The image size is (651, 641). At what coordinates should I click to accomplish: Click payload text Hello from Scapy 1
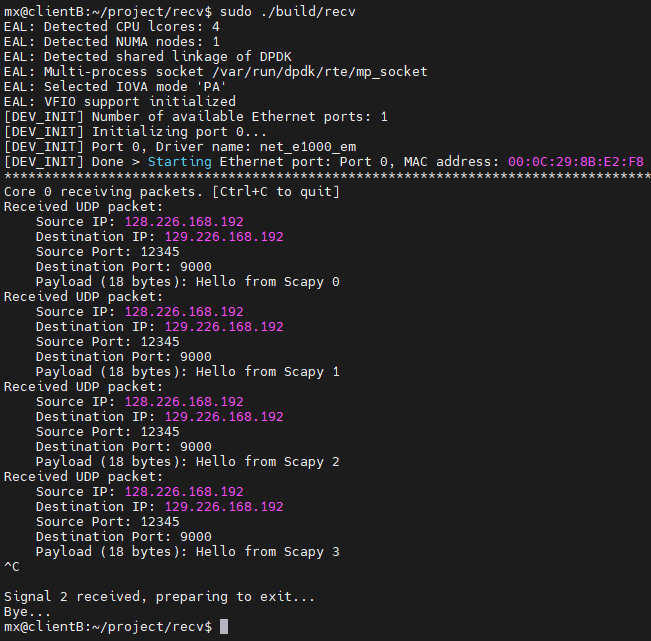point(267,372)
